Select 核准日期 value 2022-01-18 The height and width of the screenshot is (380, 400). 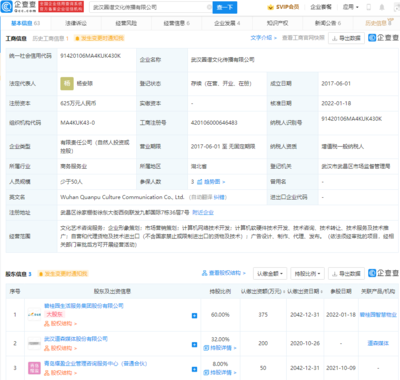(x=336, y=103)
